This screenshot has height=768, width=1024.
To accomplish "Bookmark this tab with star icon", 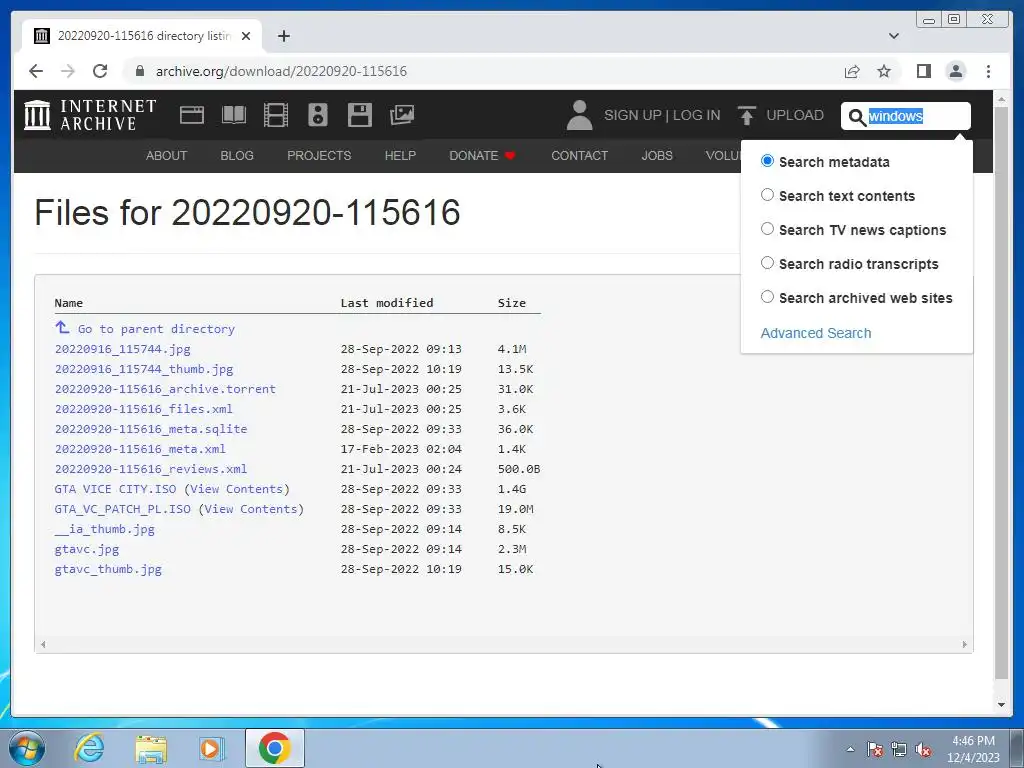I will (884, 71).
